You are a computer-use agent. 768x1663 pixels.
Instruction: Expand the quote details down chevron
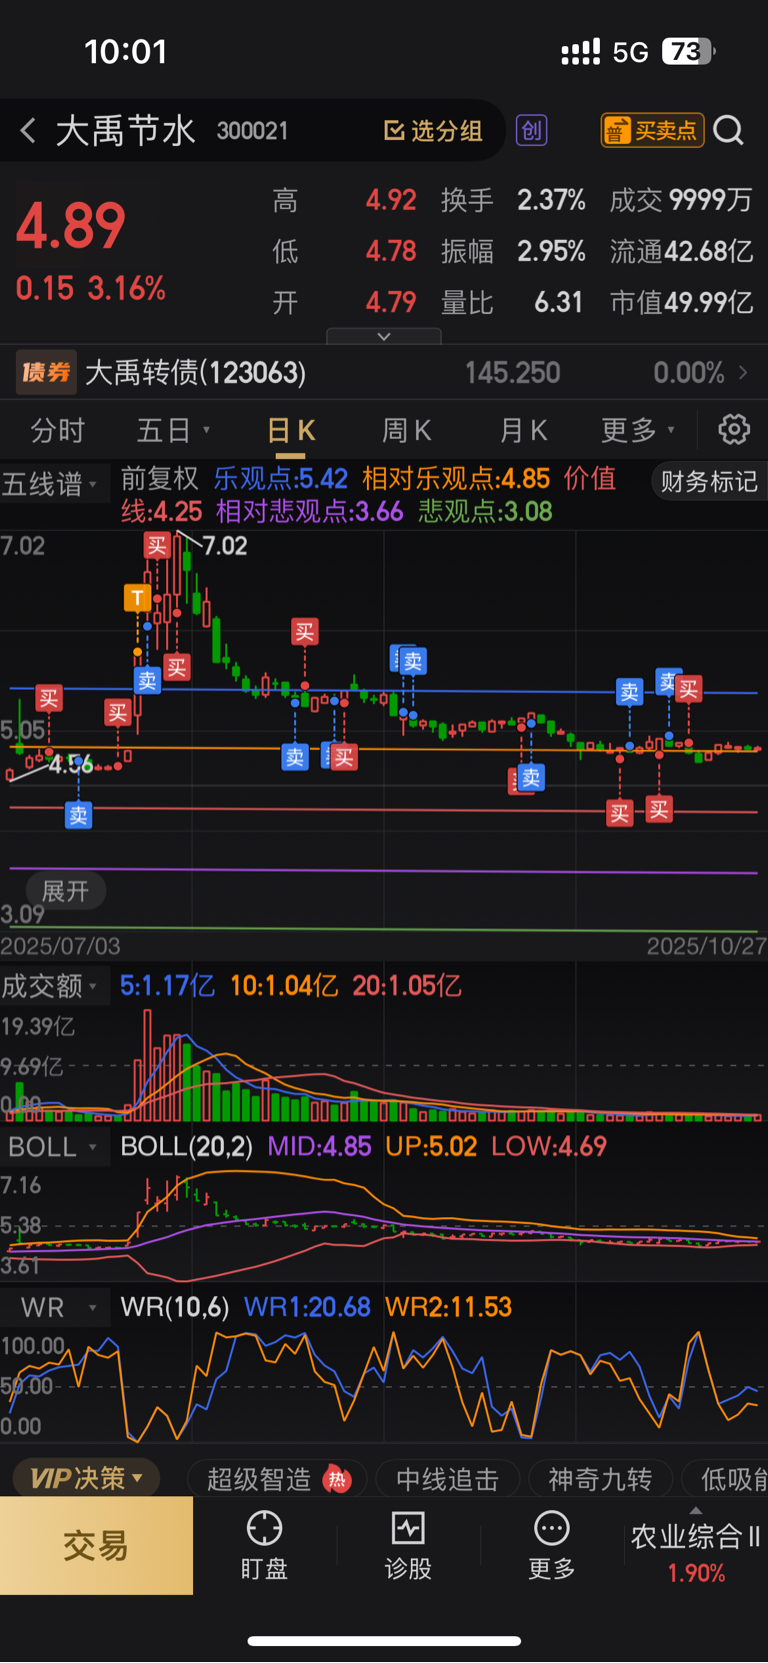[x=384, y=337]
